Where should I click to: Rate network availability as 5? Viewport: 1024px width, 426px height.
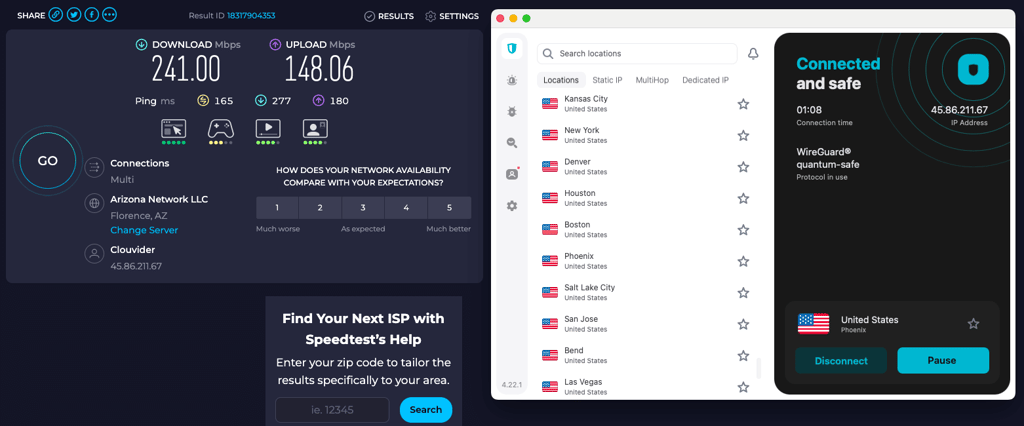449,208
